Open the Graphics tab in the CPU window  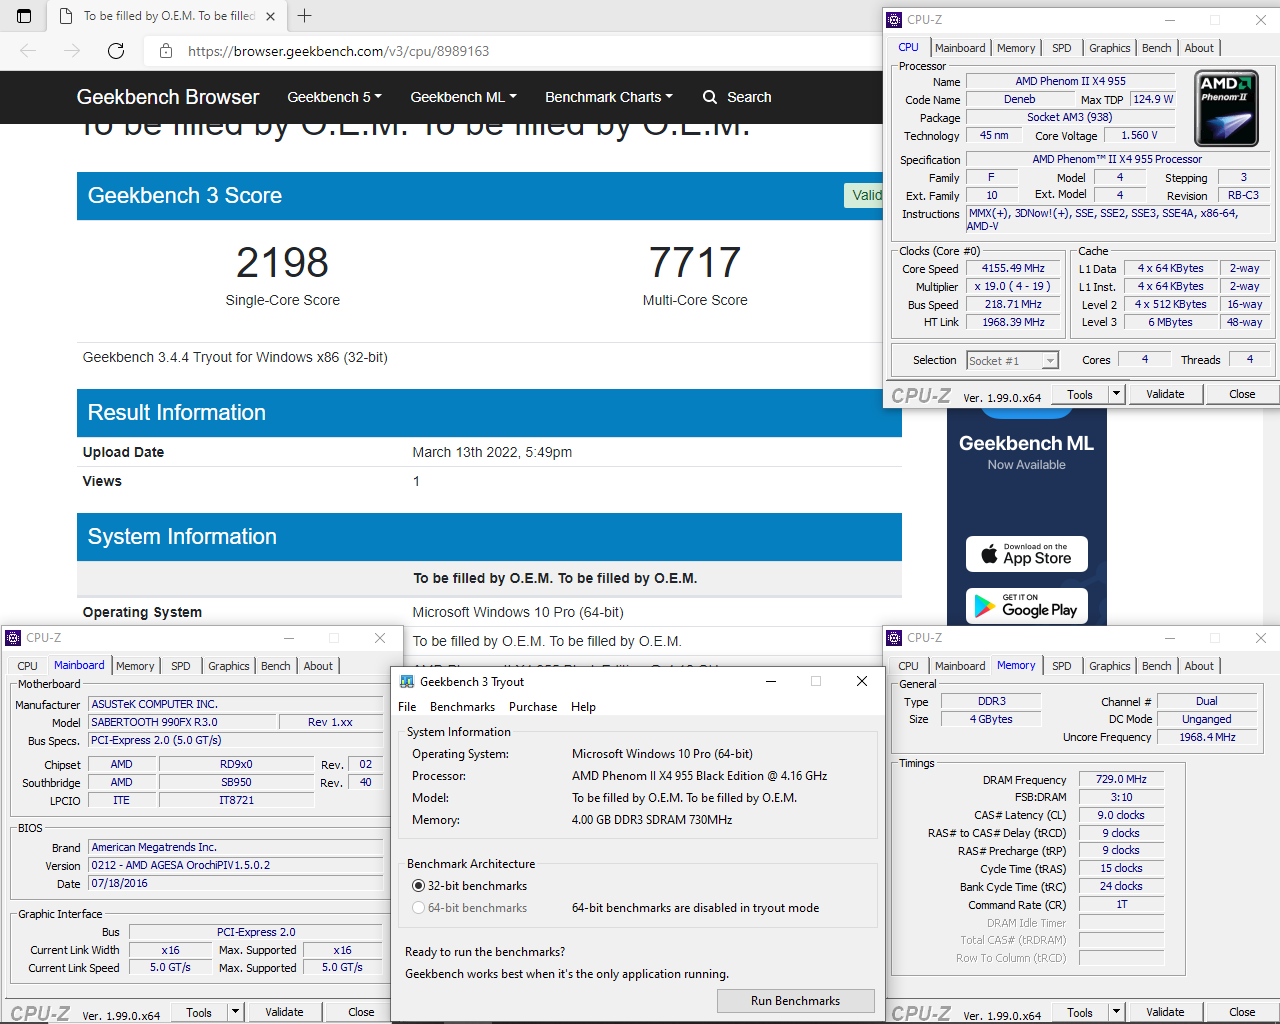pos(1110,48)
